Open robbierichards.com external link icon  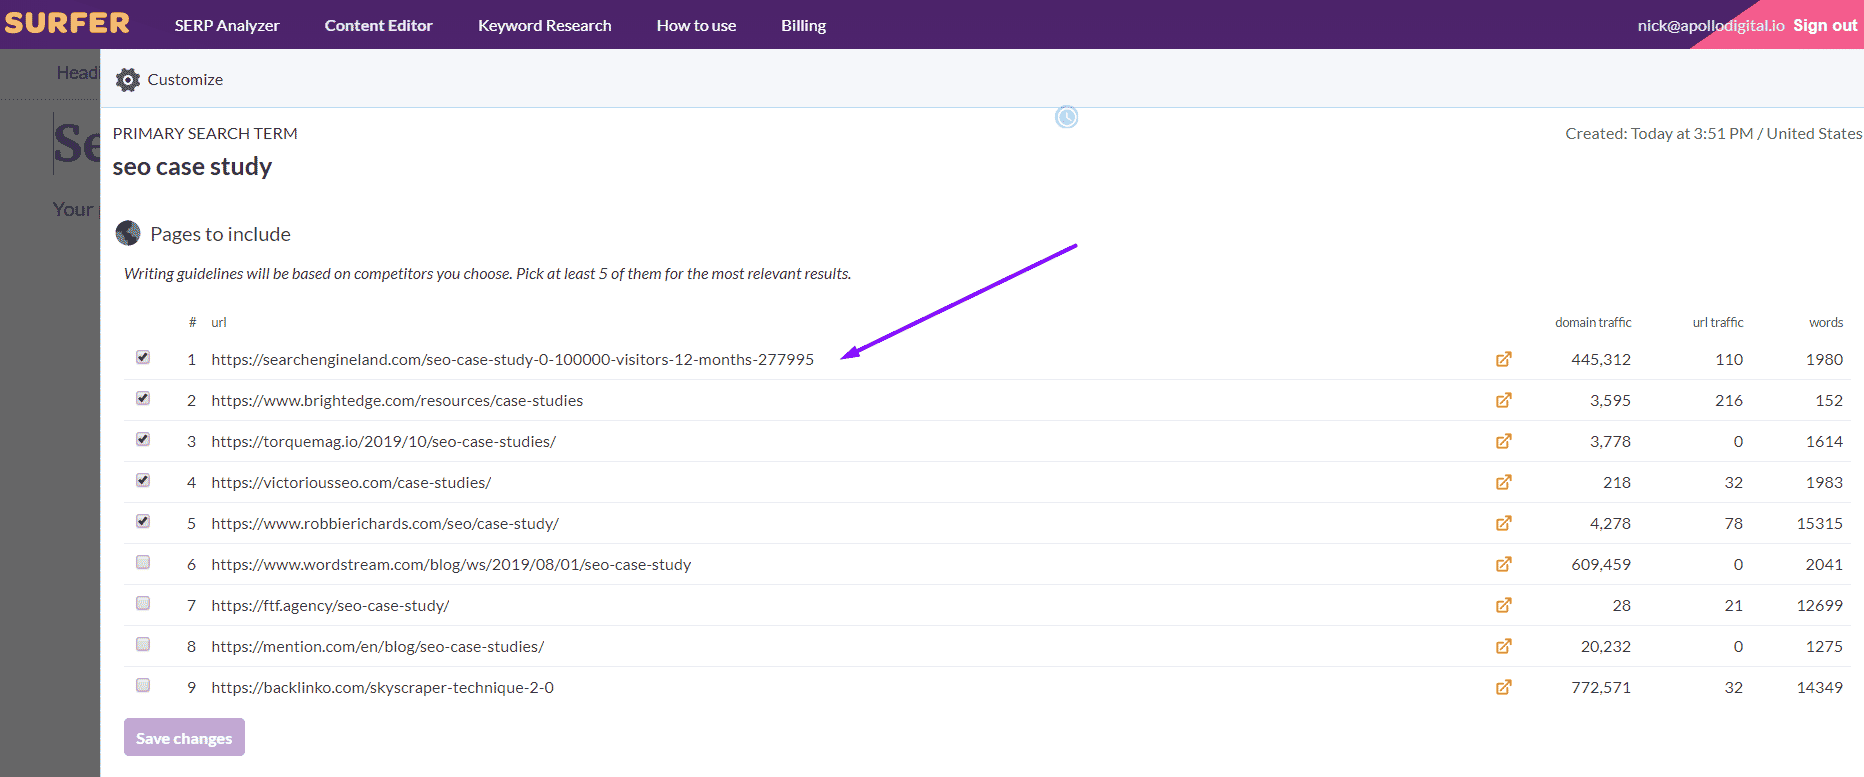point(1503,523)
